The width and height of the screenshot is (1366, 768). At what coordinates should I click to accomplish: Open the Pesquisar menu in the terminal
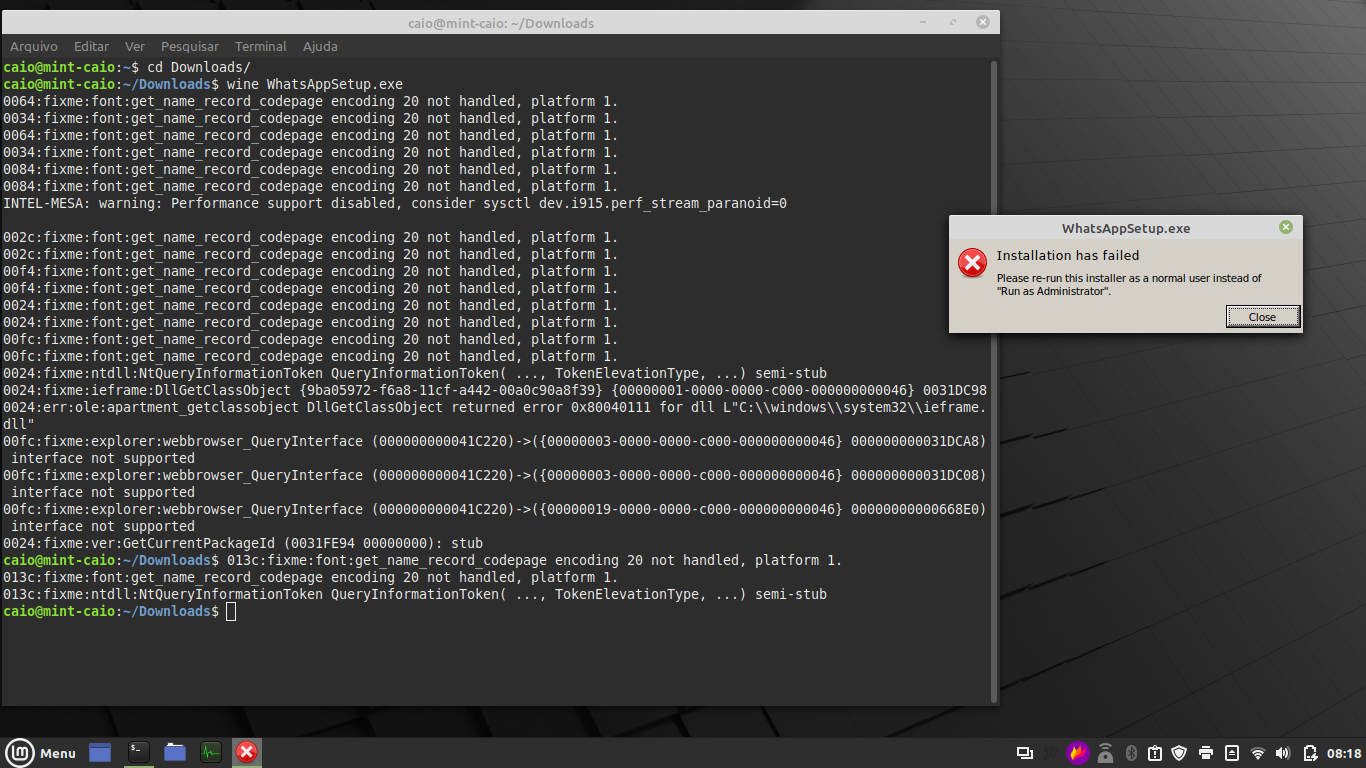tap(190, 46)
